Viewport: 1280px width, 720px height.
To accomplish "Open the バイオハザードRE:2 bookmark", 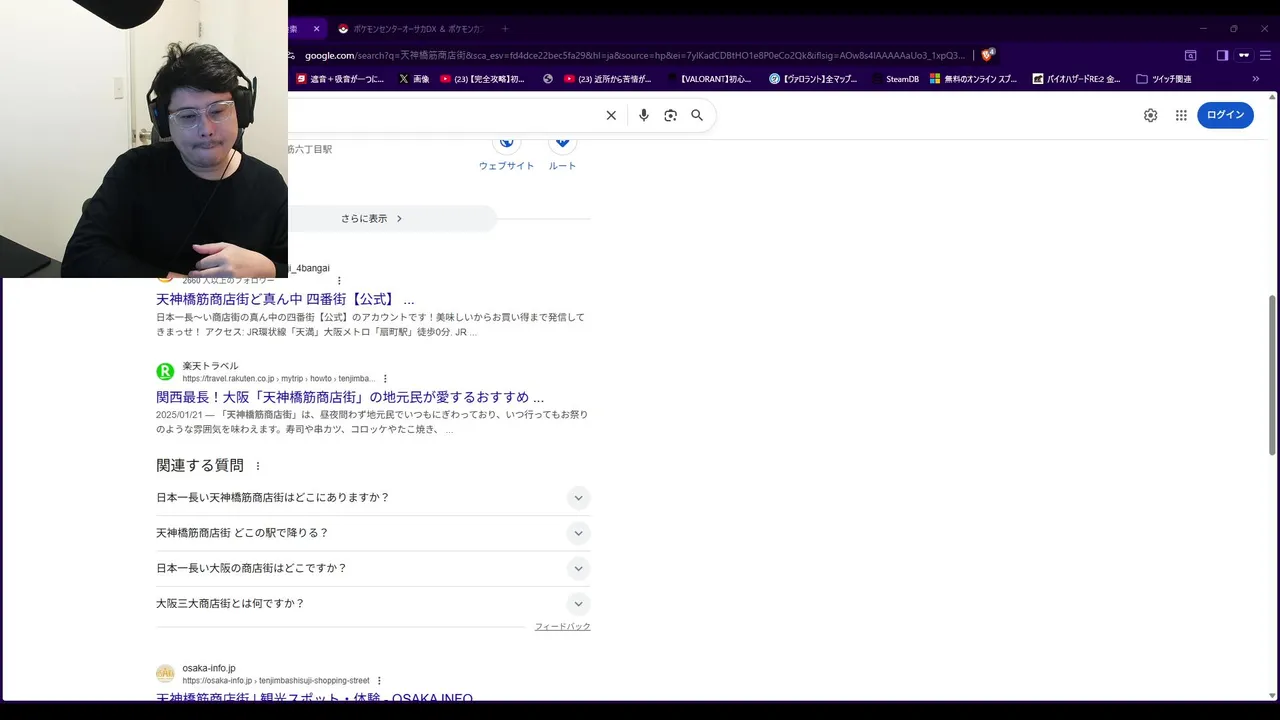I will [1076, 79].
